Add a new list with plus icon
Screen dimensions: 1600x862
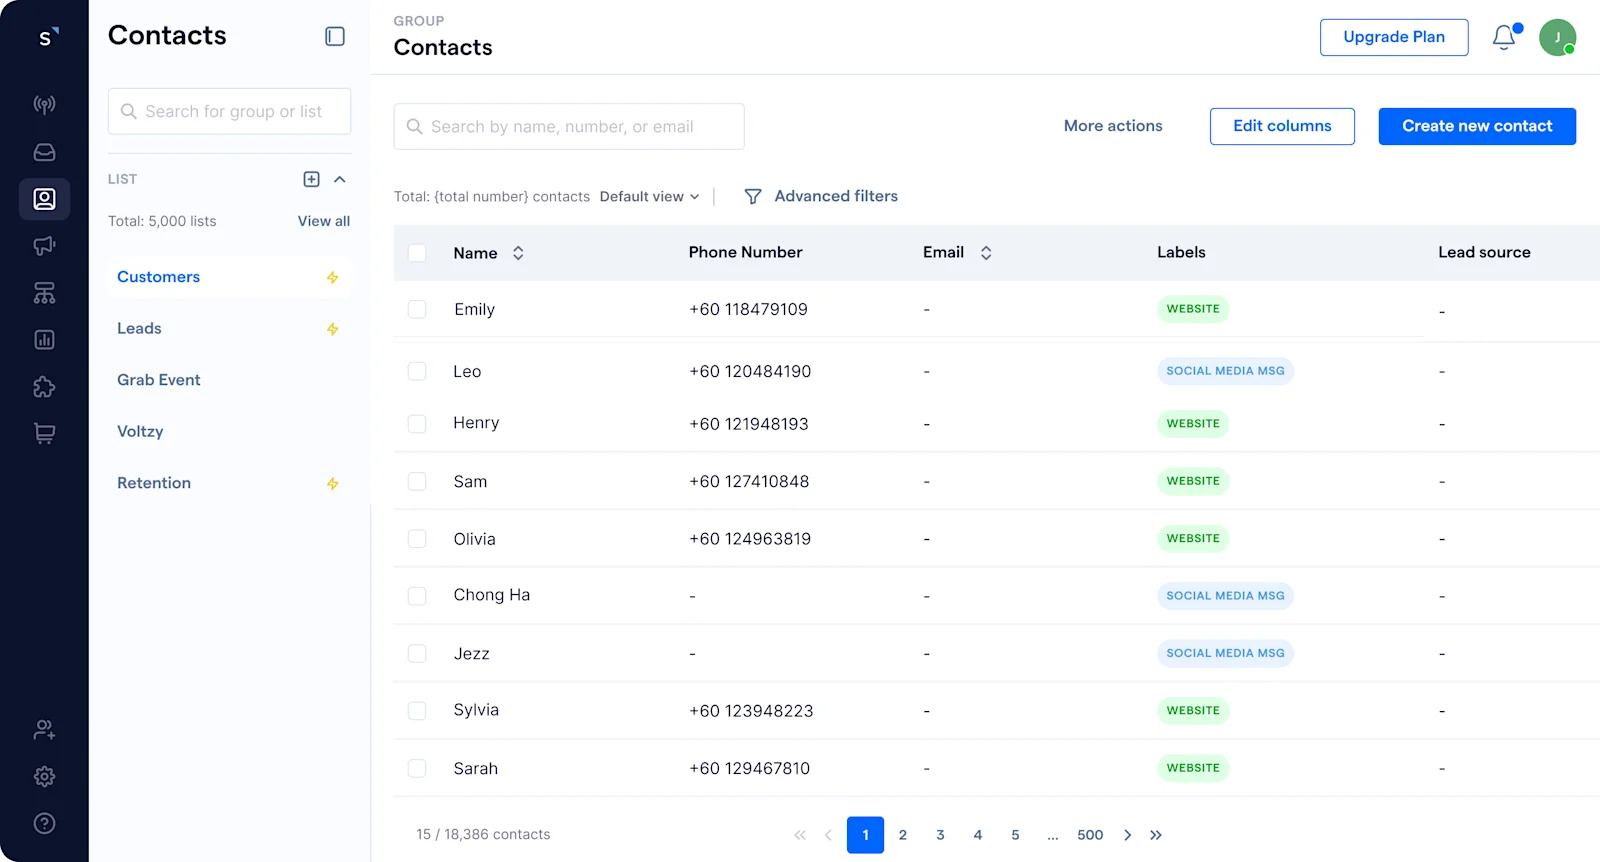311,179
